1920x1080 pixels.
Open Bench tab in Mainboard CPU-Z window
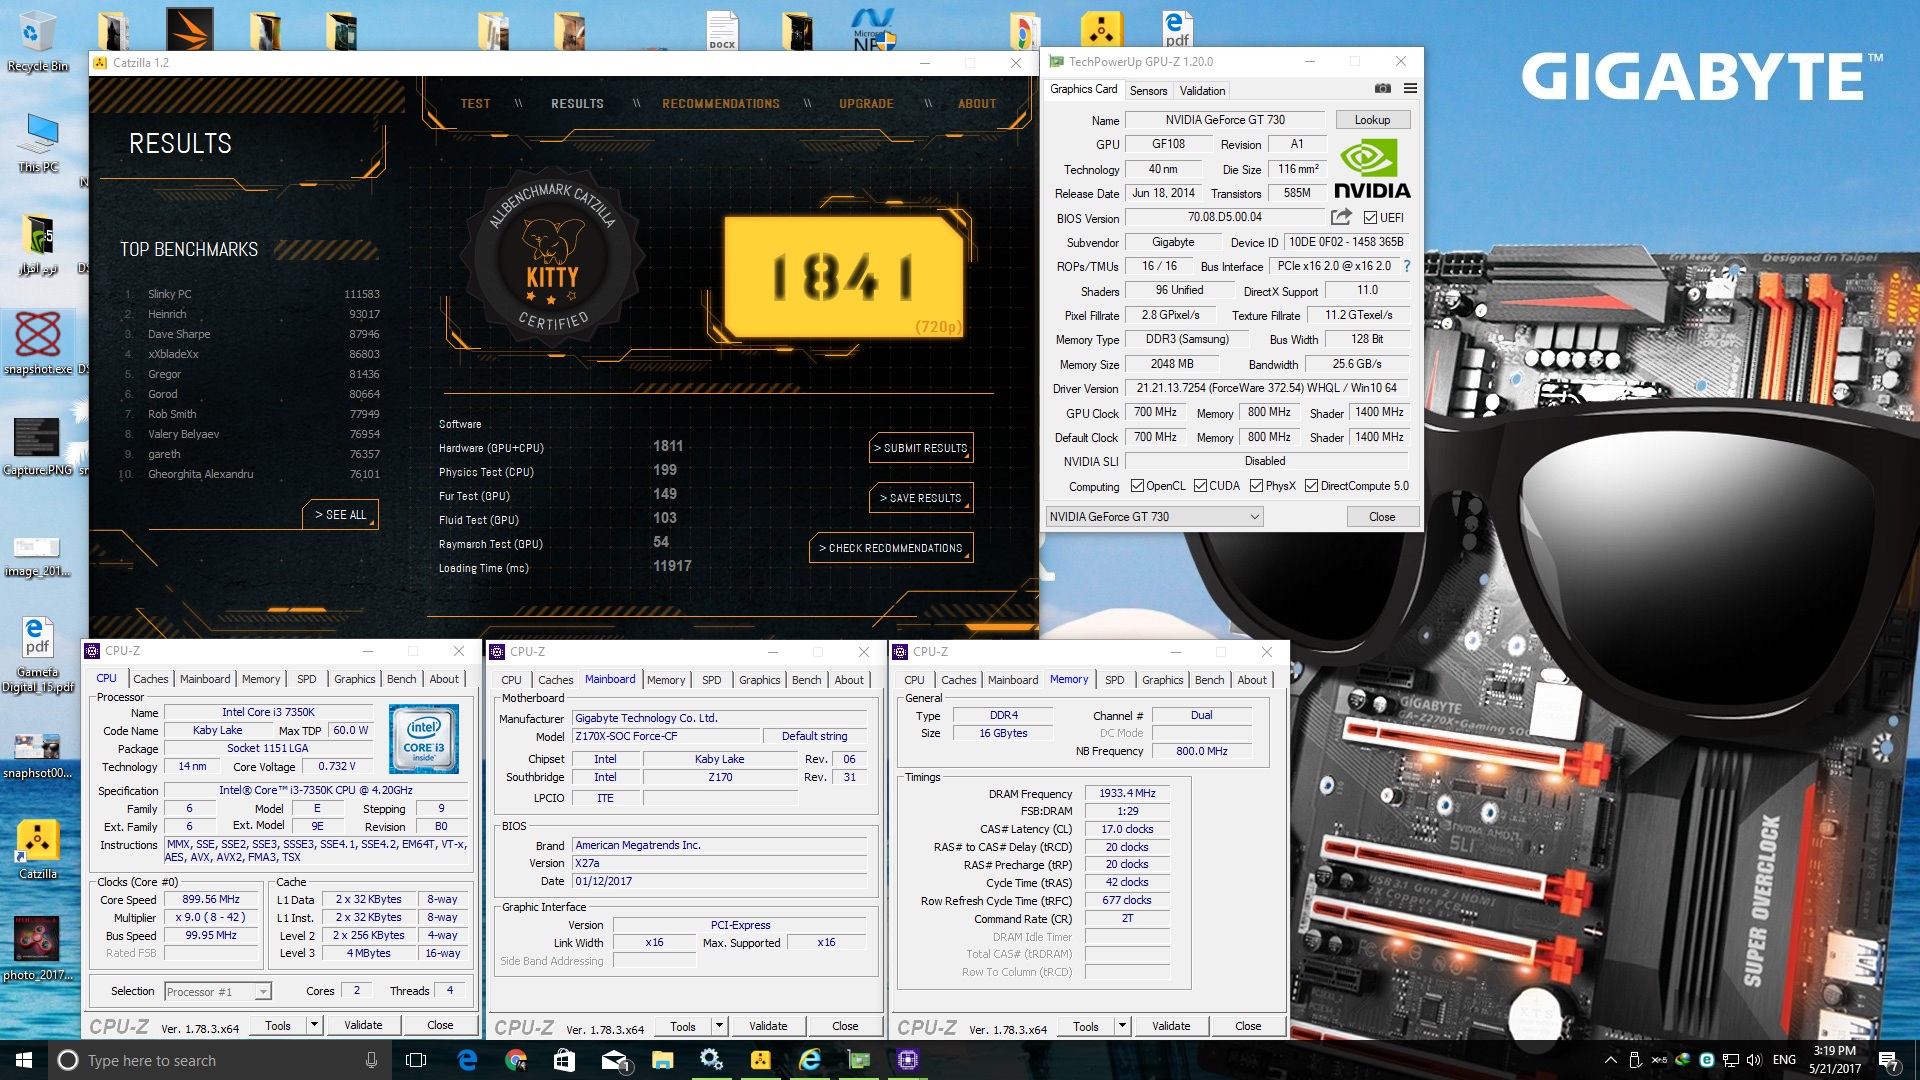tap(806, 680)
